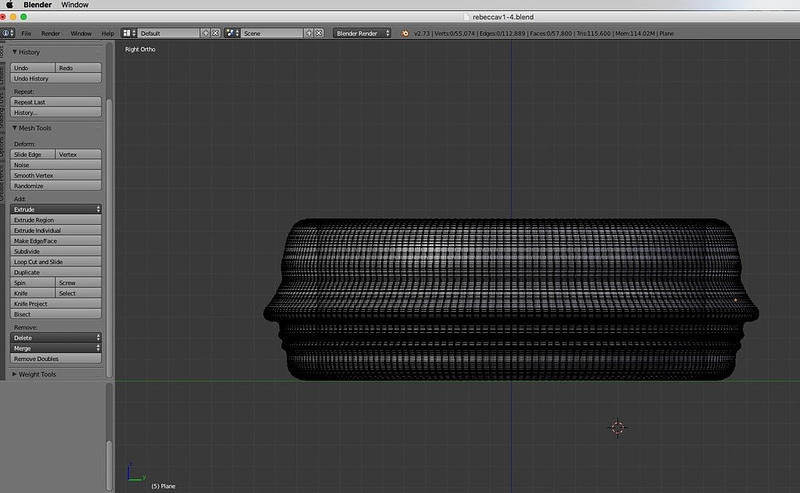Open the Apple menu
The width and height of the screenshot is (800, 493).
point(9,5)
